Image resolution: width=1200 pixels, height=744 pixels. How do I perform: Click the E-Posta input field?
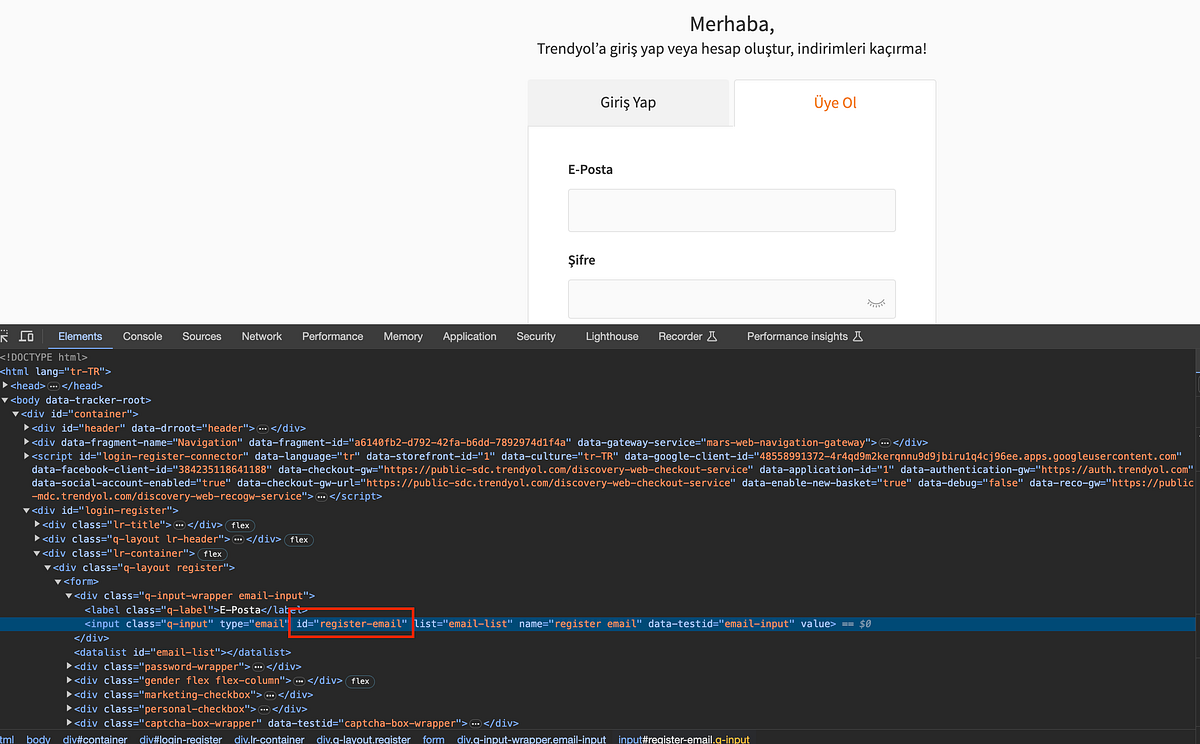(x=732, y=210)
